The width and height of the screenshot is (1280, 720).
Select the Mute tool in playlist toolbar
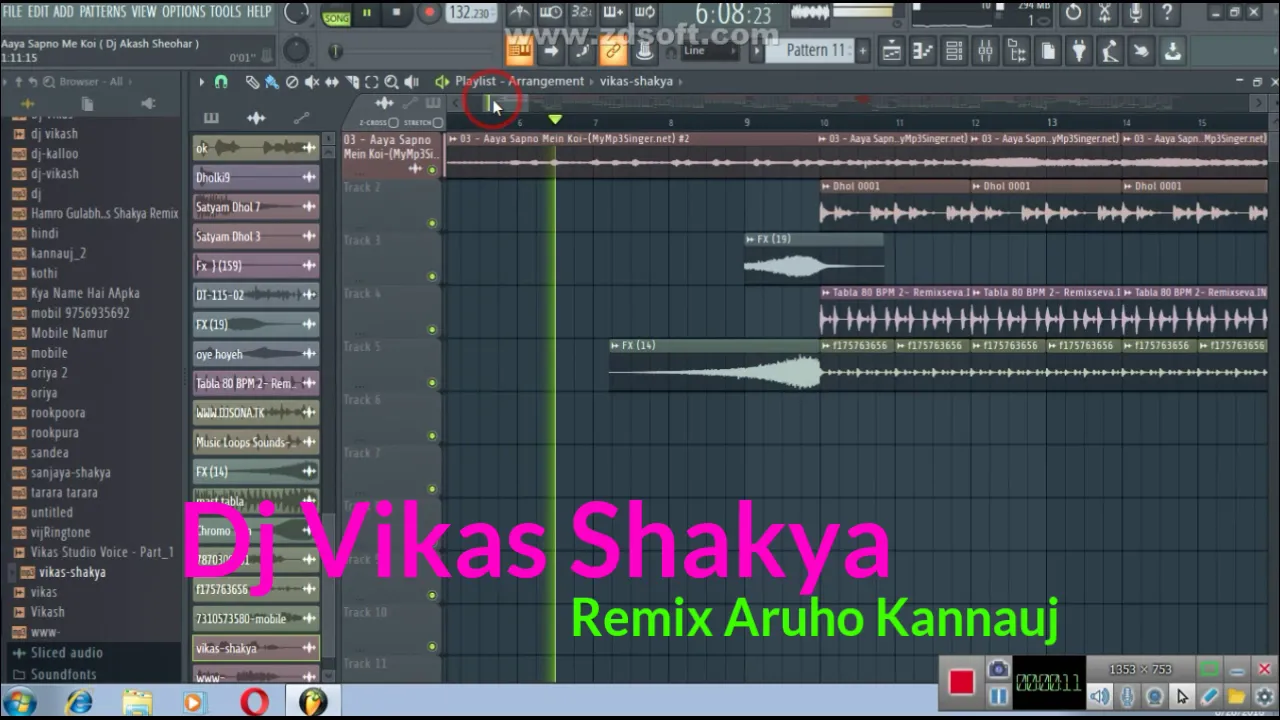[312, 82]
